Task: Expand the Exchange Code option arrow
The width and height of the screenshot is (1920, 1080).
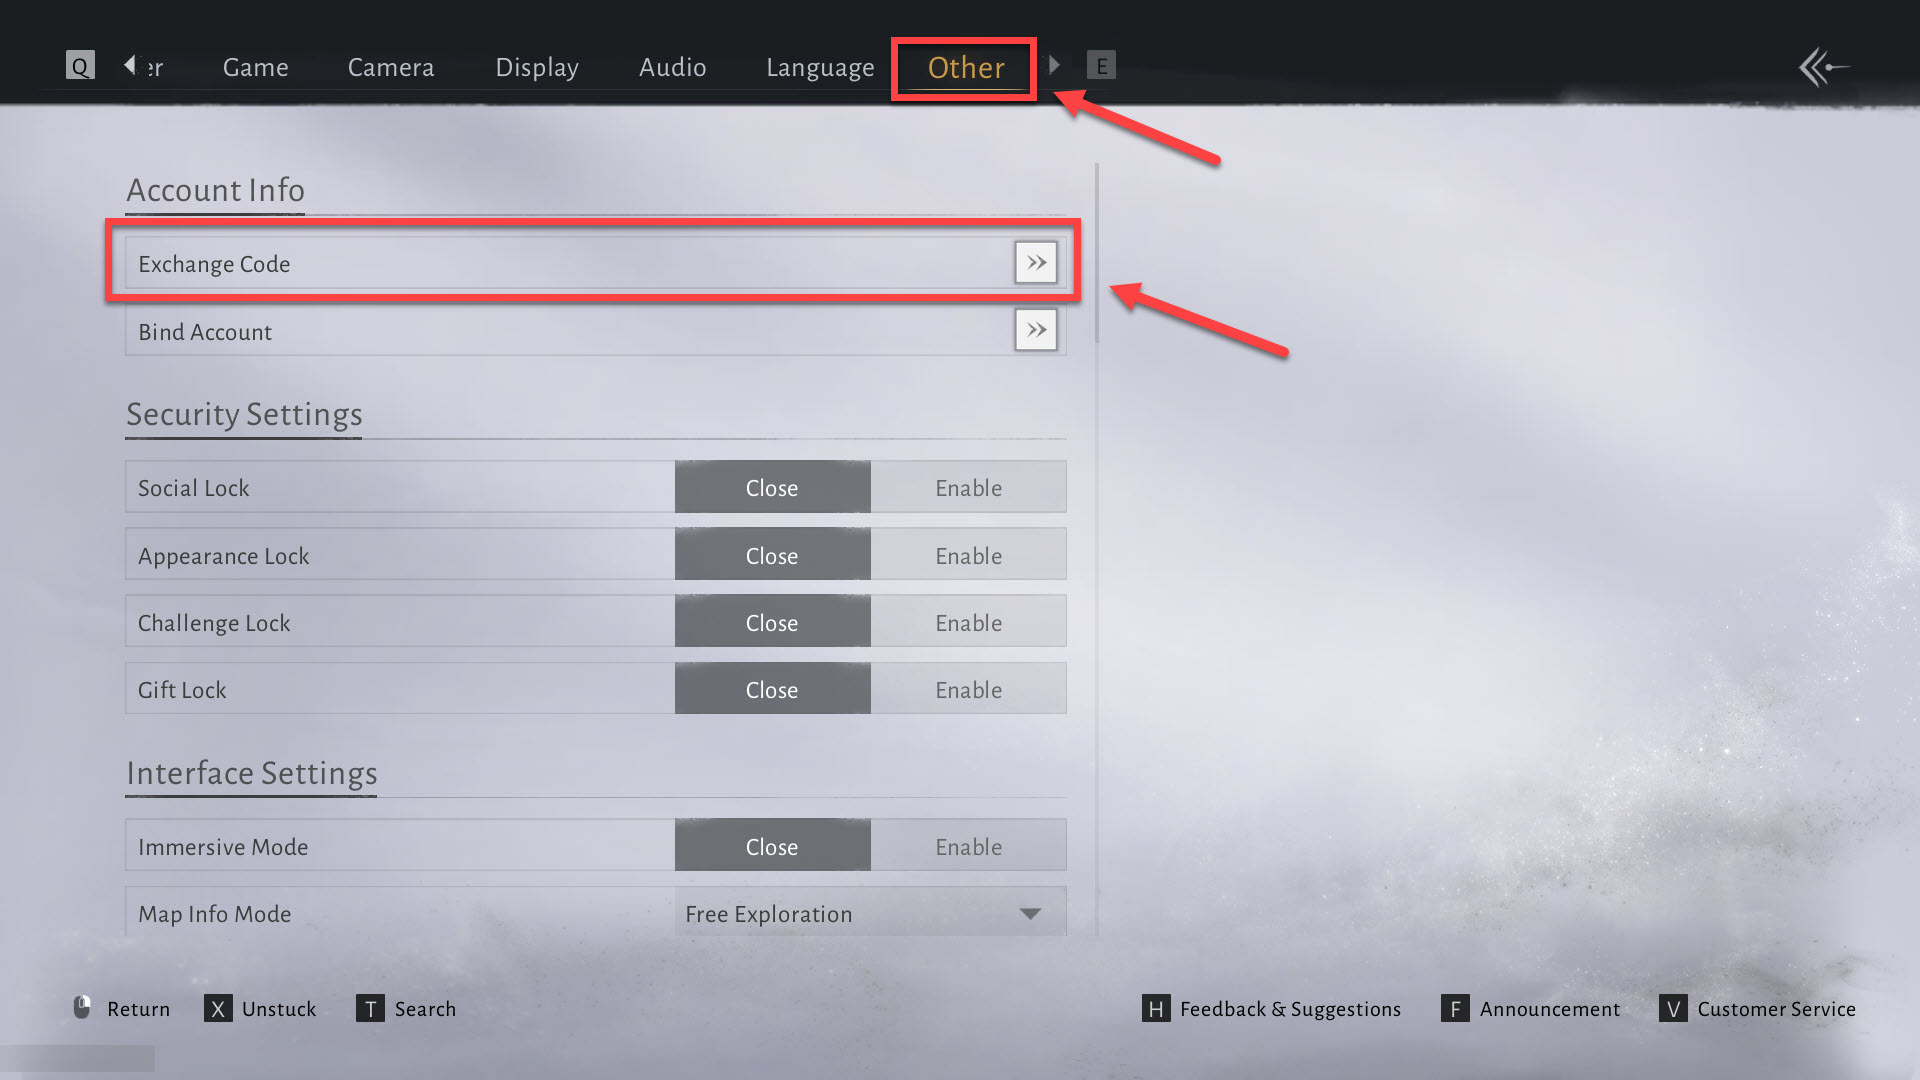Action: pos(1036,263)
